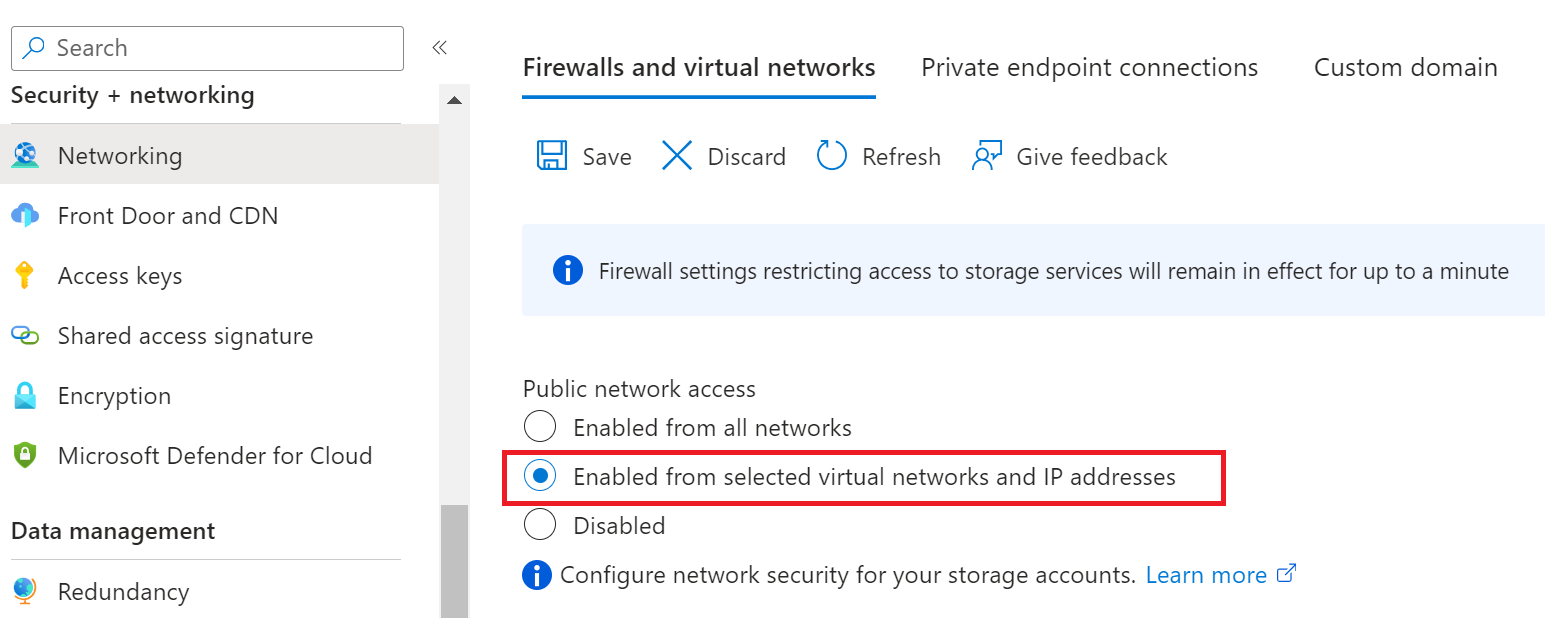Click the Access keys key icon
This screenshot has height=618, width=1545.
click(25, 275)
